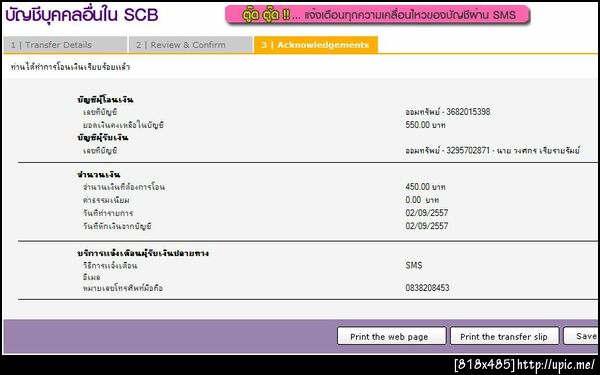This screenshot has height=375, width=600.
Task: Click the transfer success message below the tabs
Action: [x=70, y=67]
